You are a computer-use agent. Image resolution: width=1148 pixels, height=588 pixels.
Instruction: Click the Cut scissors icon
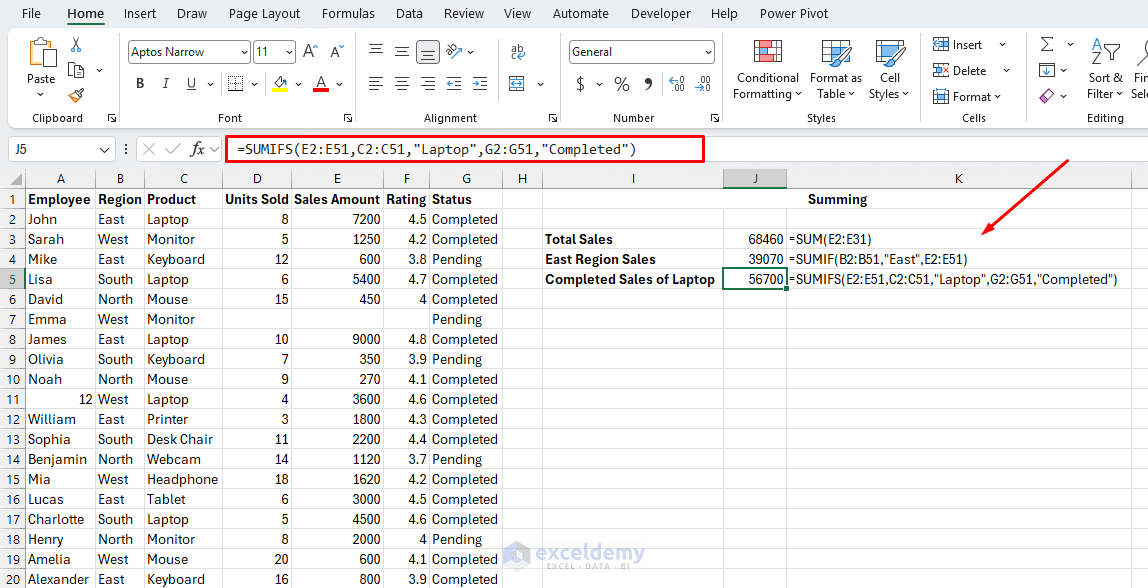click(x=75, y=45)
